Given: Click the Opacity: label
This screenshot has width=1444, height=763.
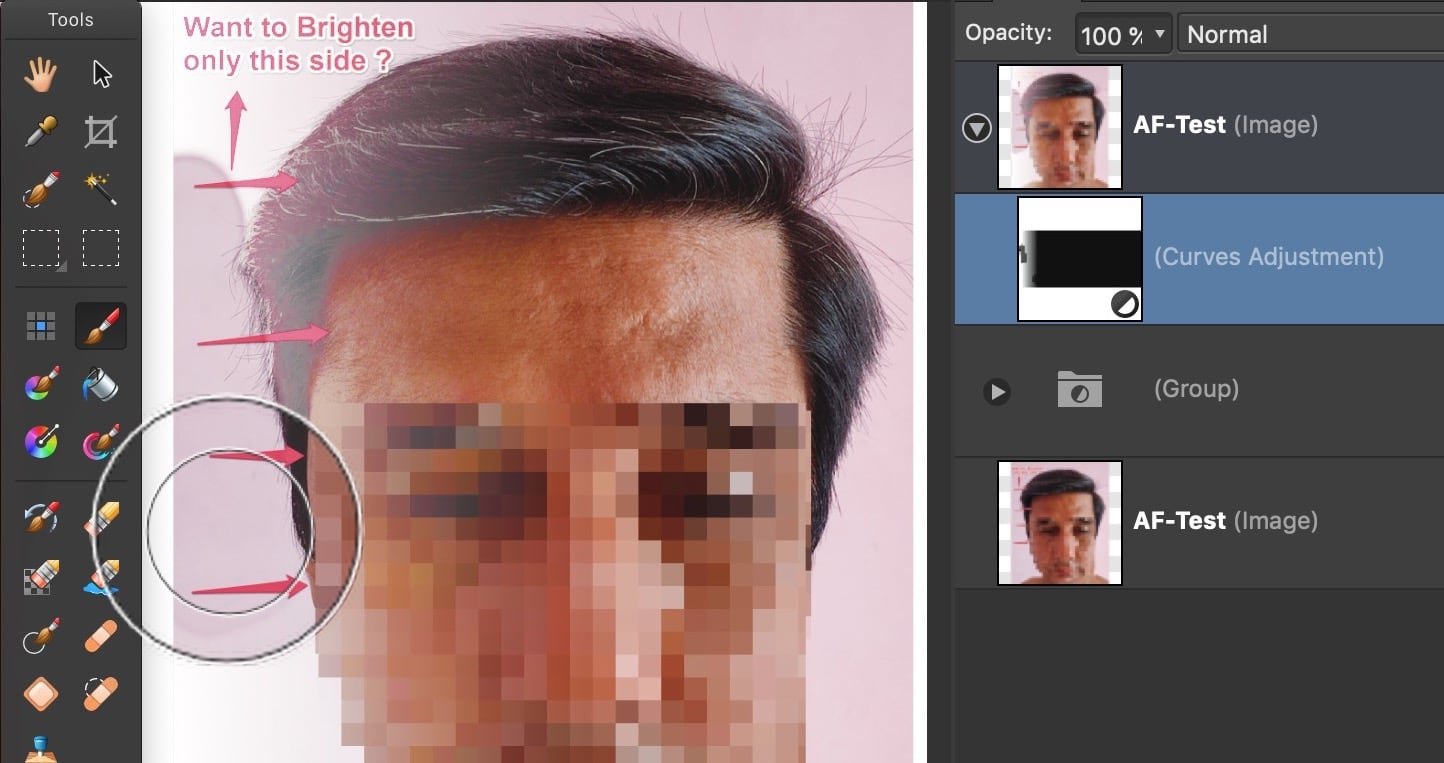Looking at the screenshot, I should click(1008, 33).
